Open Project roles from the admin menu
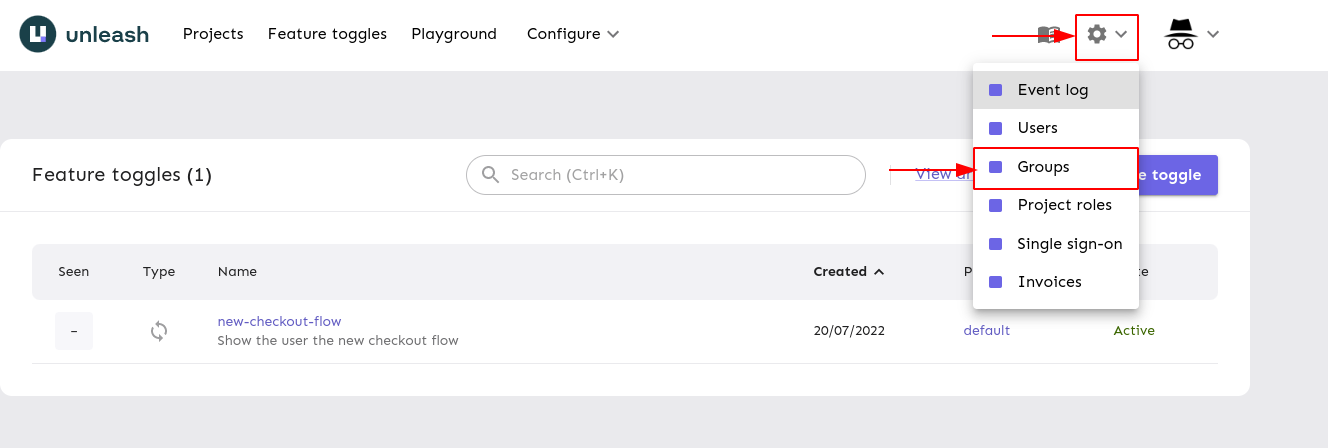The height and width of the screenshot is (448, 1328). 1064,205
